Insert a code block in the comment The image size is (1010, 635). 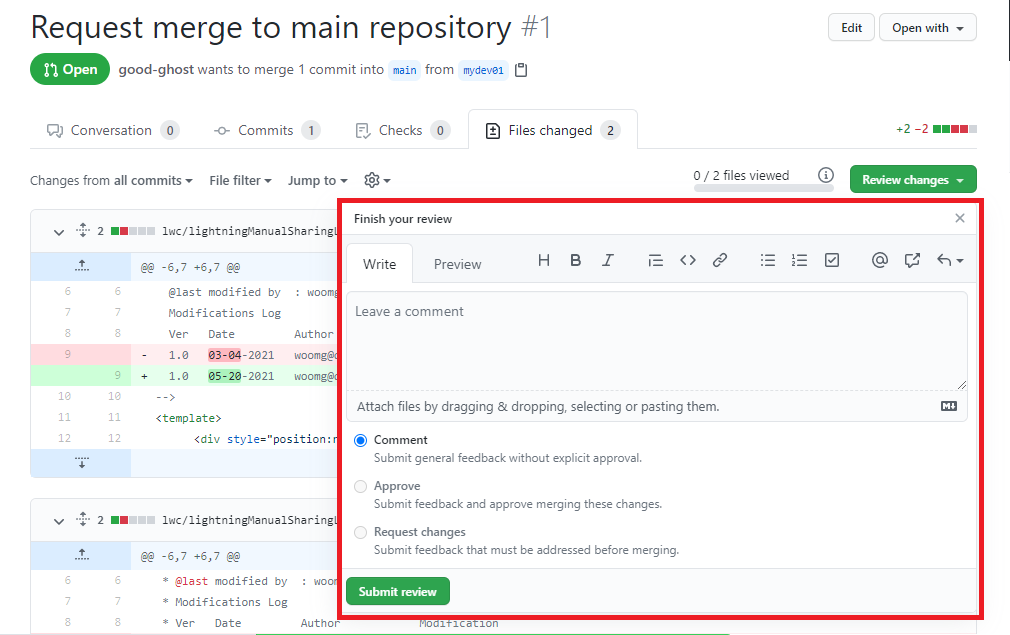tap(687, 260)
